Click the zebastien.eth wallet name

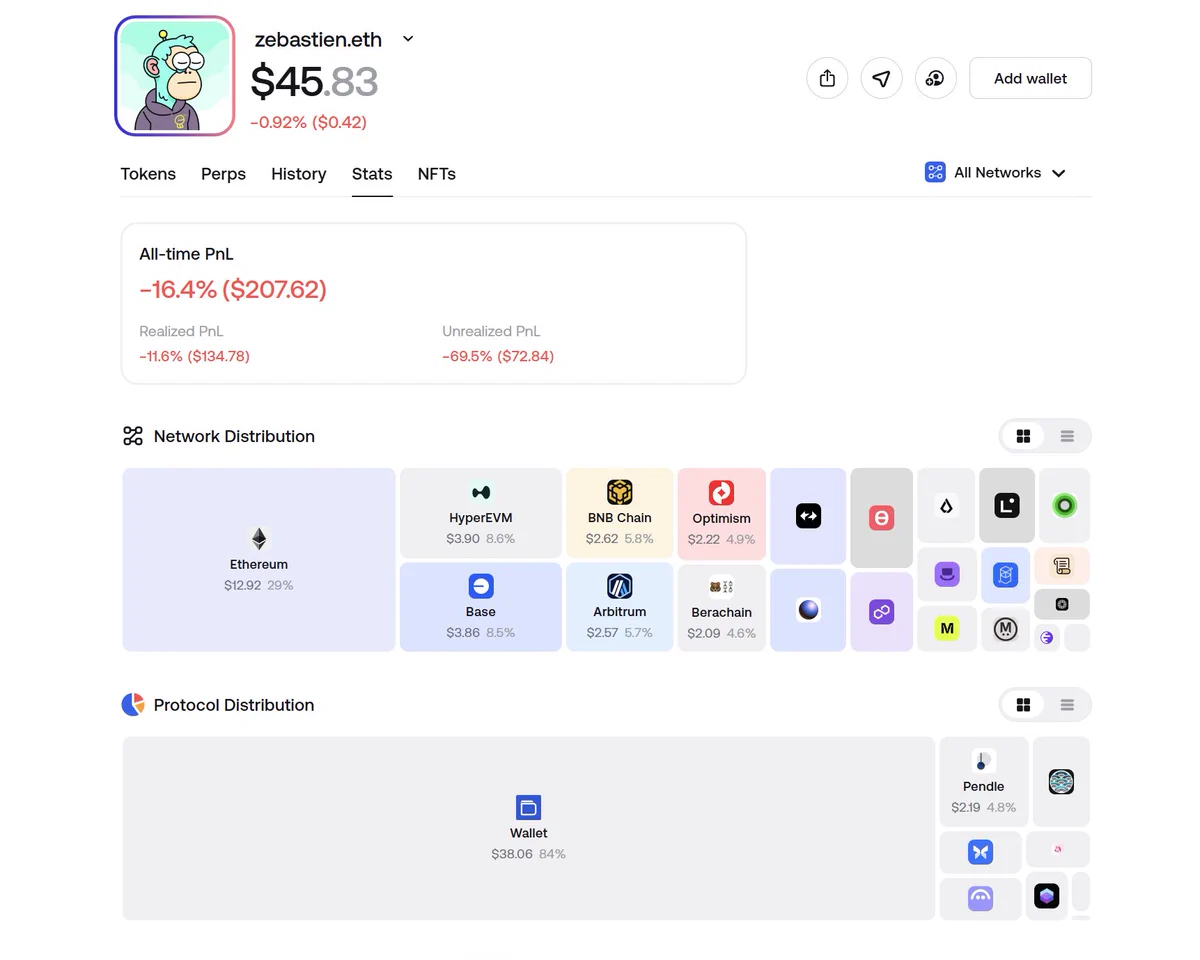pyautogui.click(x=318, y=40)
